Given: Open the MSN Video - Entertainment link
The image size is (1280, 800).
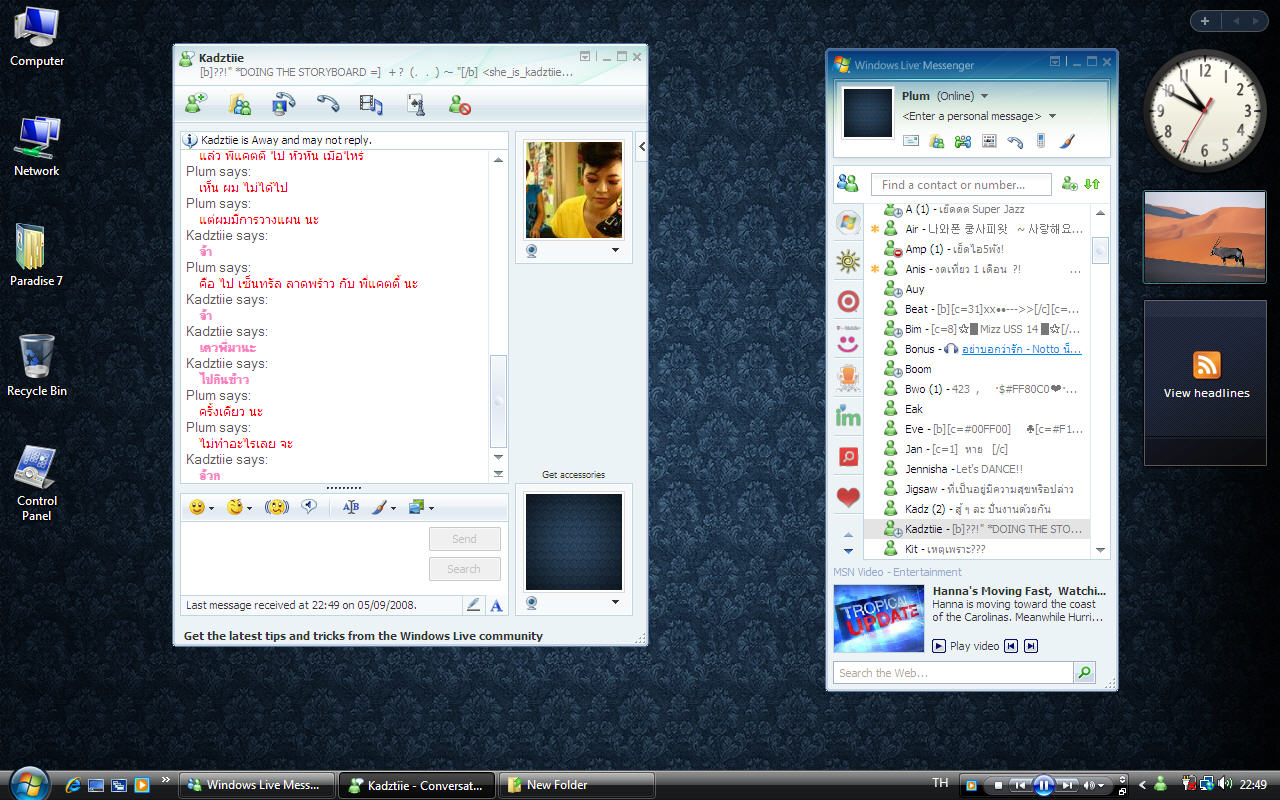Looking at the screenshot, I should tap(897, 572).
